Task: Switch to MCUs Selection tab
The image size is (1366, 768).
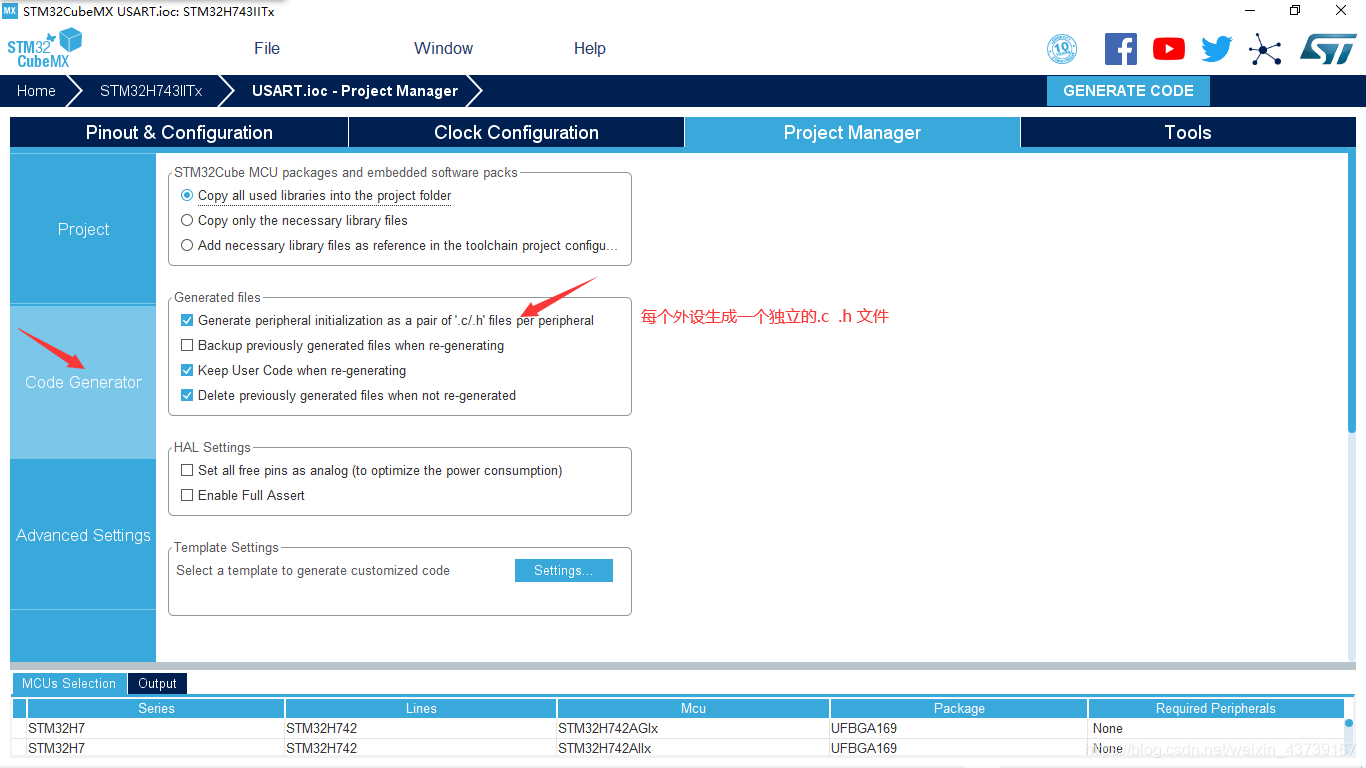Action: pos(69,683)
